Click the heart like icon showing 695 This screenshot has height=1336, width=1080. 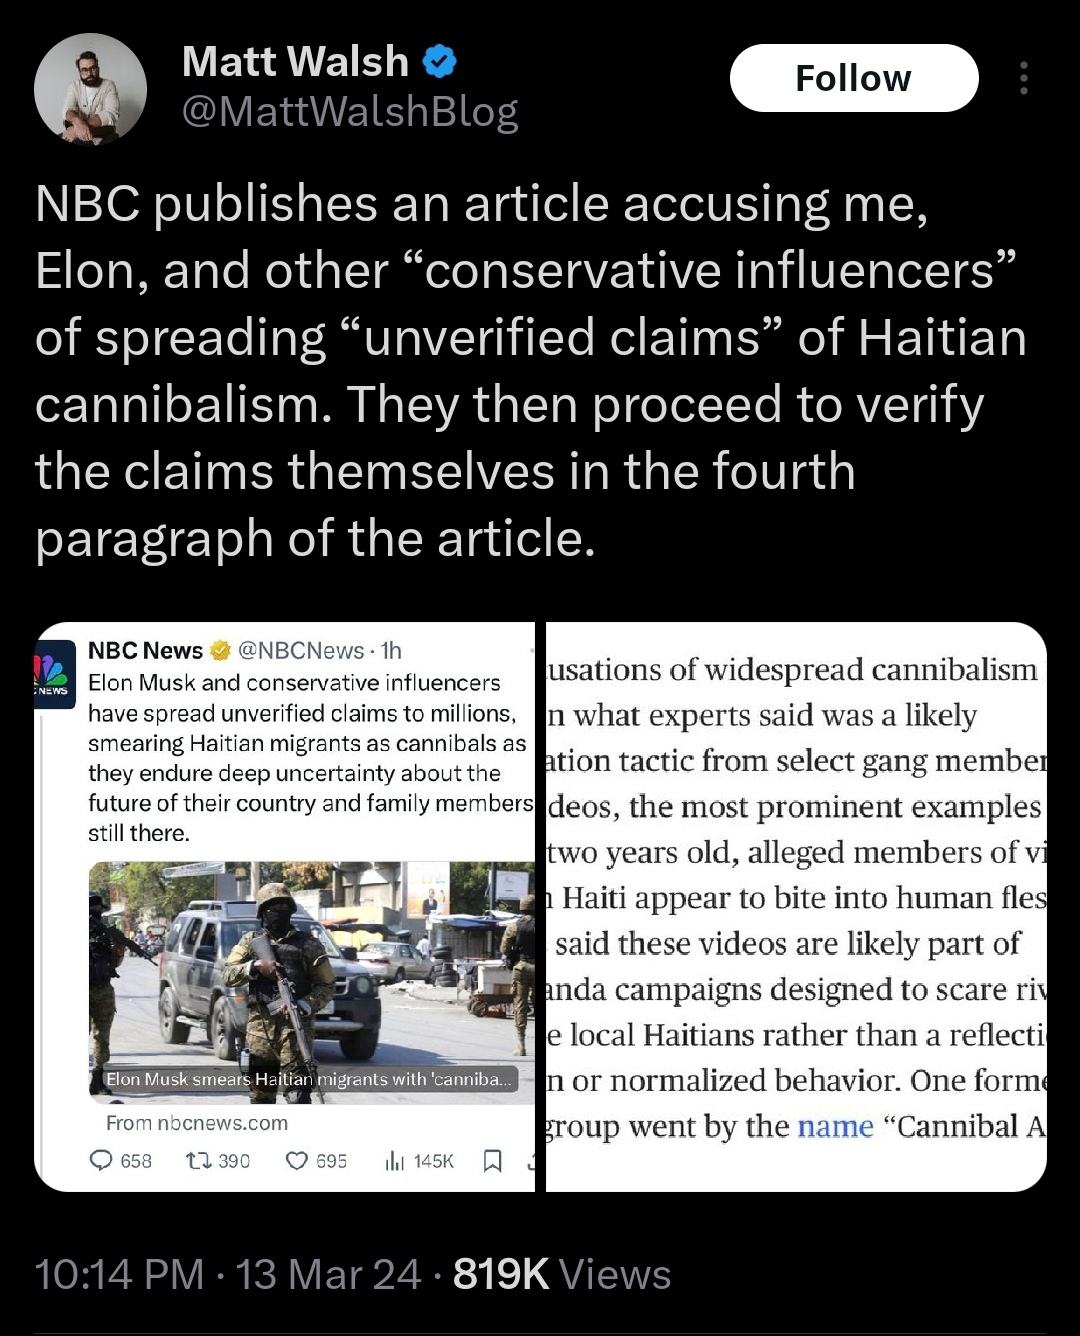(297, 1160)
